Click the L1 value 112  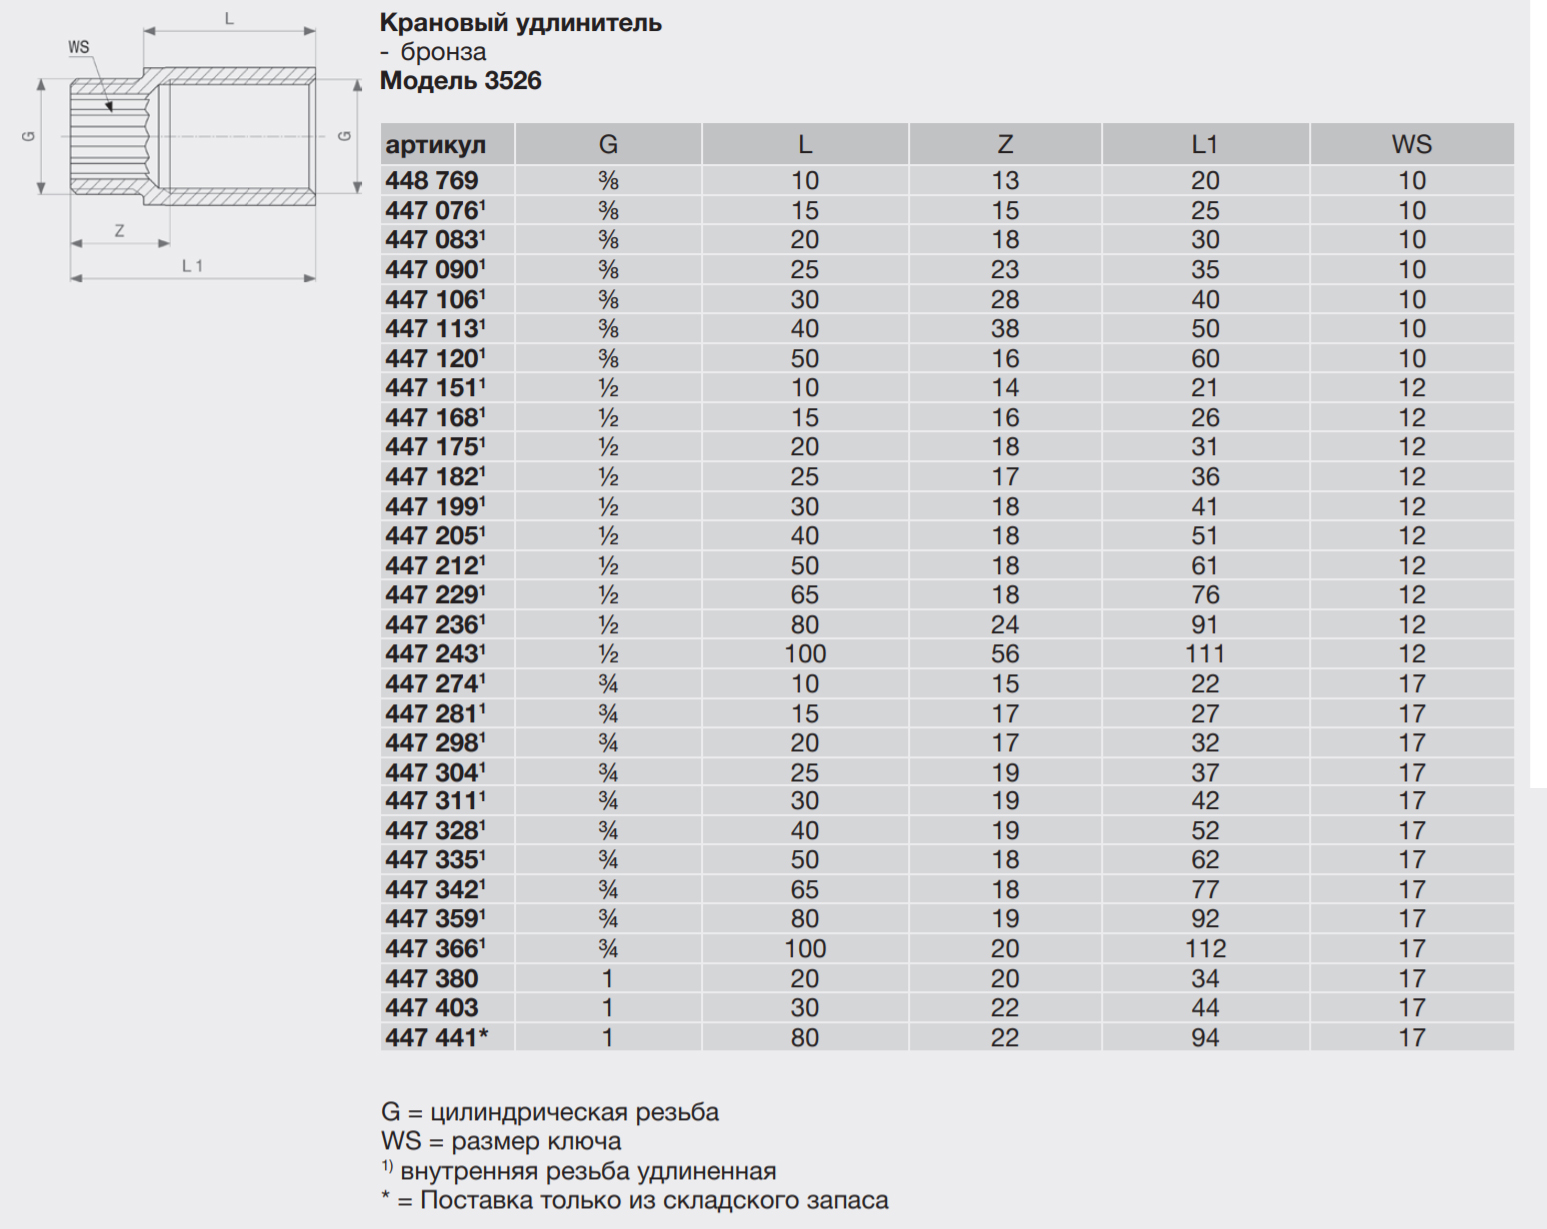[1204, 949]
